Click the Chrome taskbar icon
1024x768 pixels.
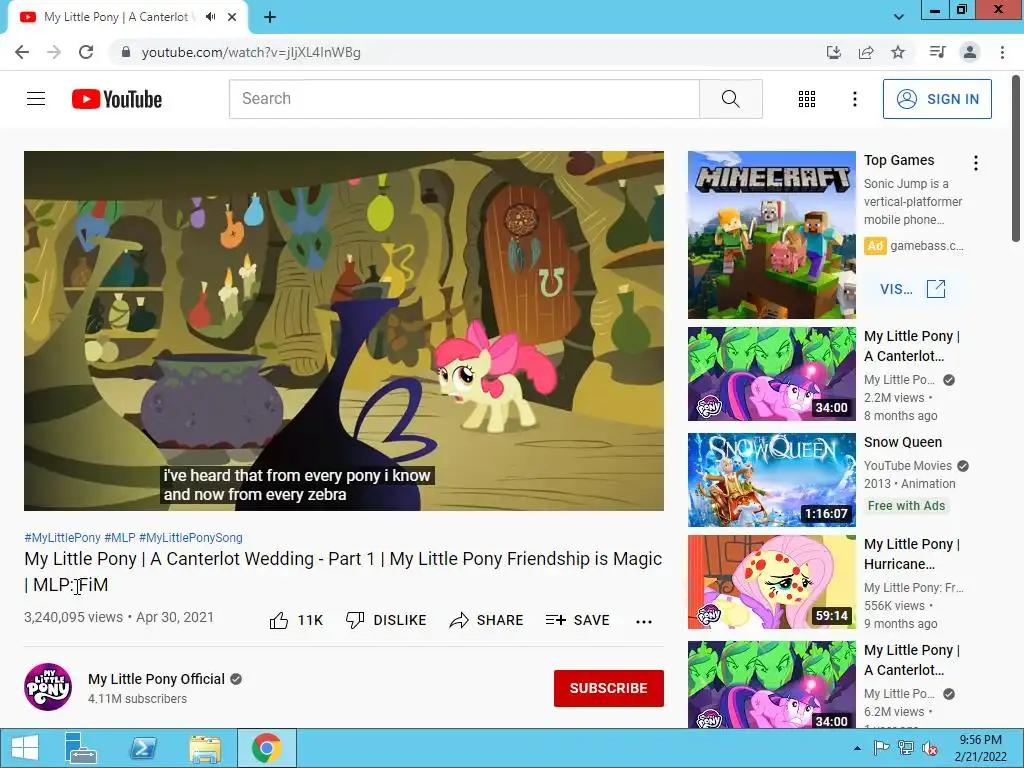[x=266, y=748]
